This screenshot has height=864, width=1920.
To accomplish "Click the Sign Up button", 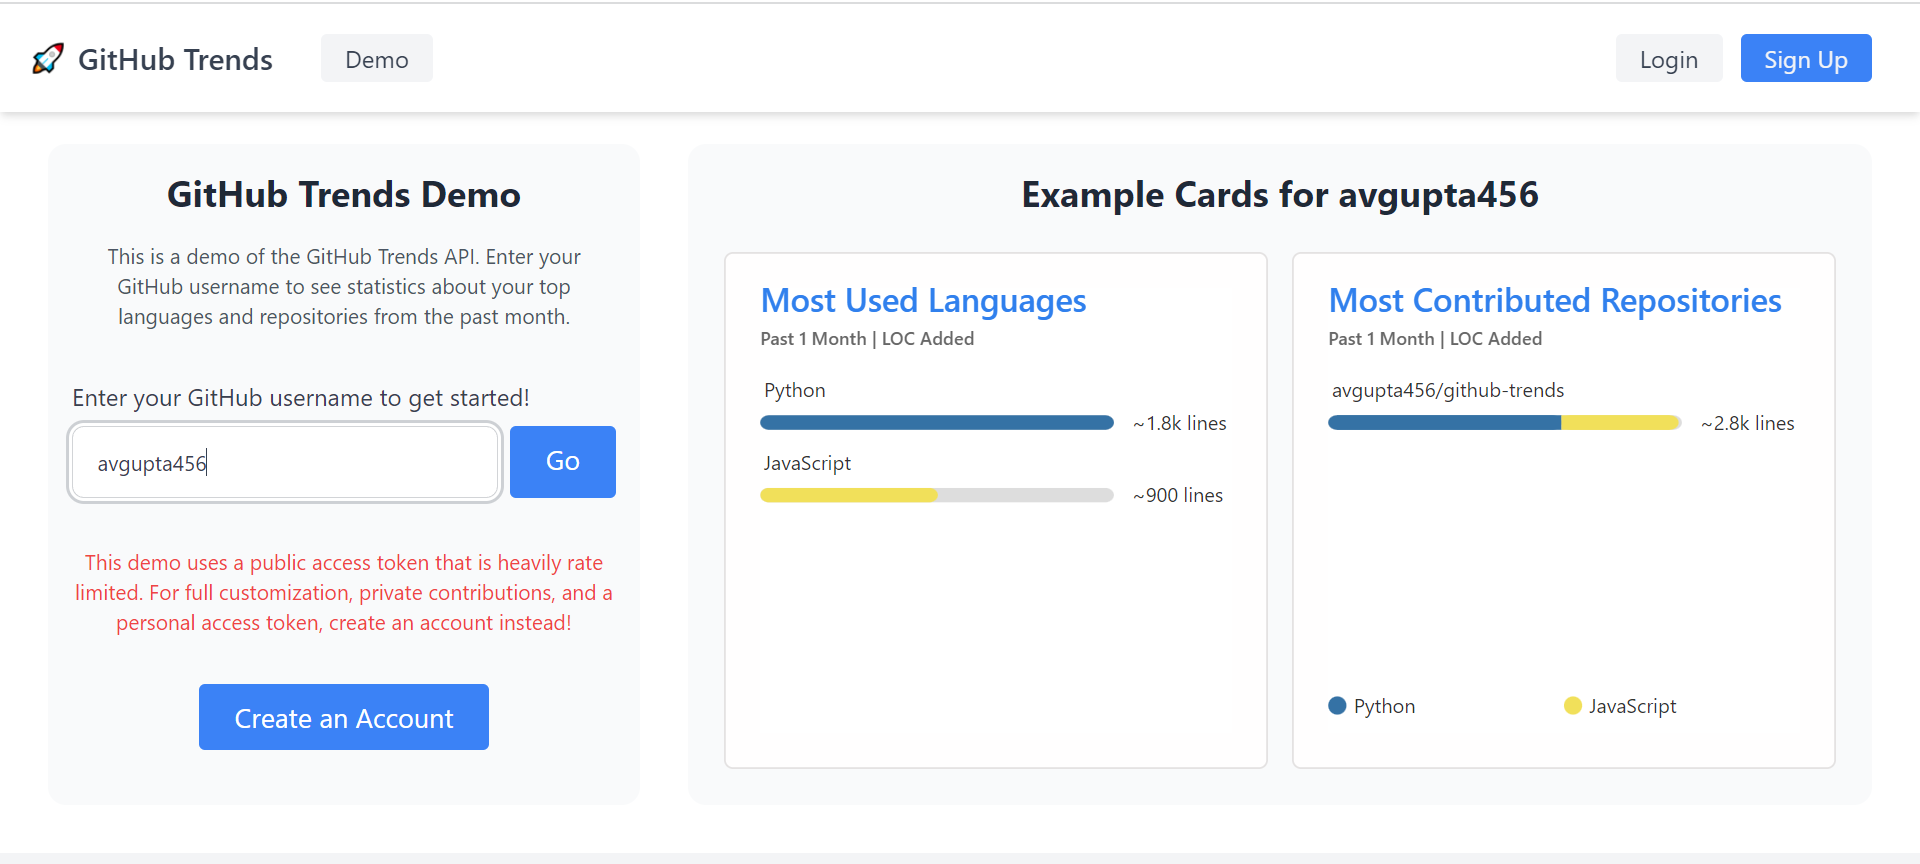I will pos(1806,59).
